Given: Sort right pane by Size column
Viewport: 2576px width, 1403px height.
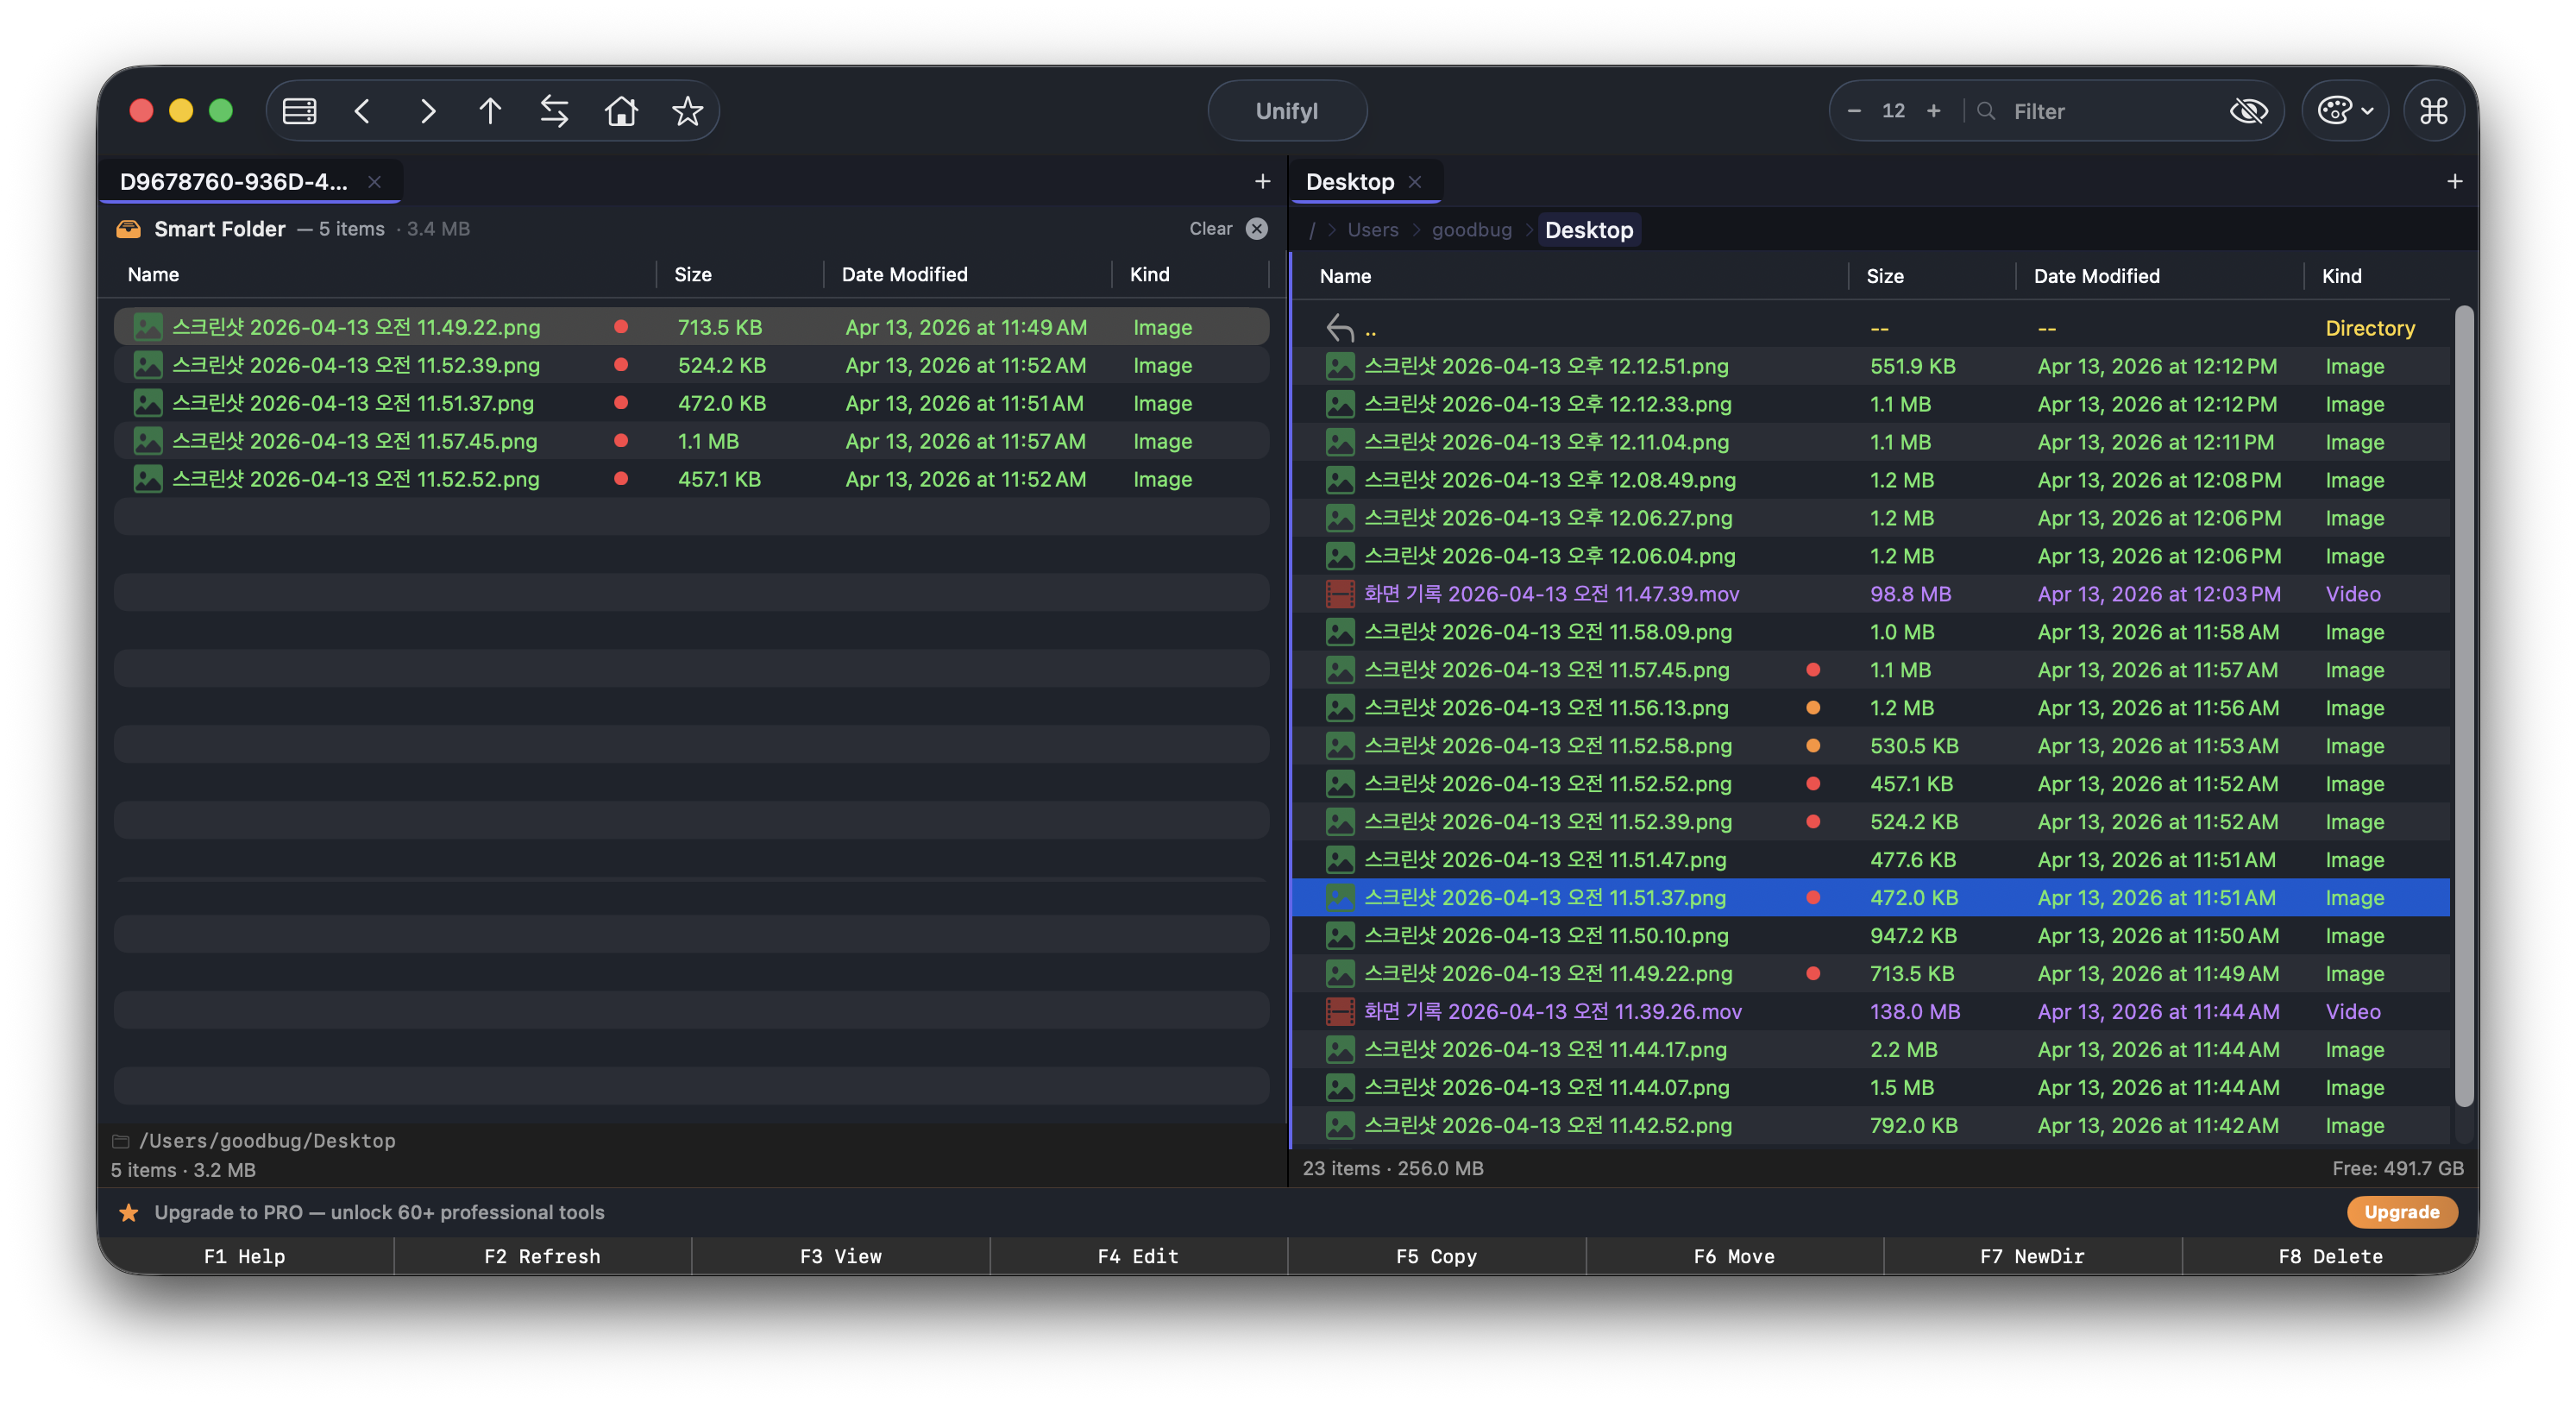Looking at the screenshot, I should [1885, 276].
